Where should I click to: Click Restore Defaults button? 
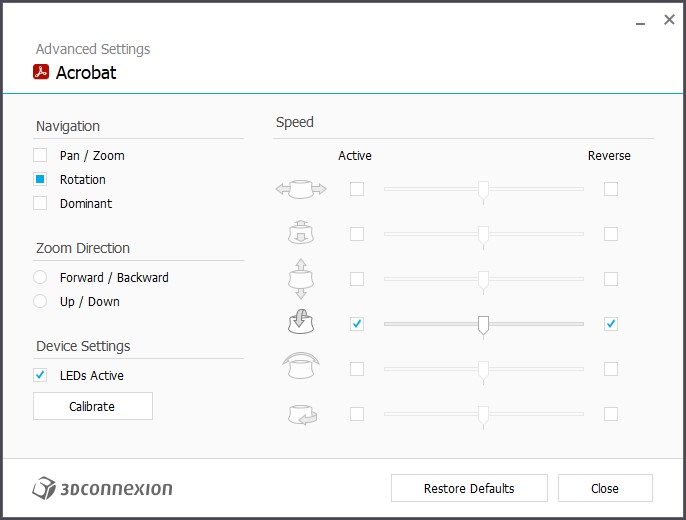469,488
